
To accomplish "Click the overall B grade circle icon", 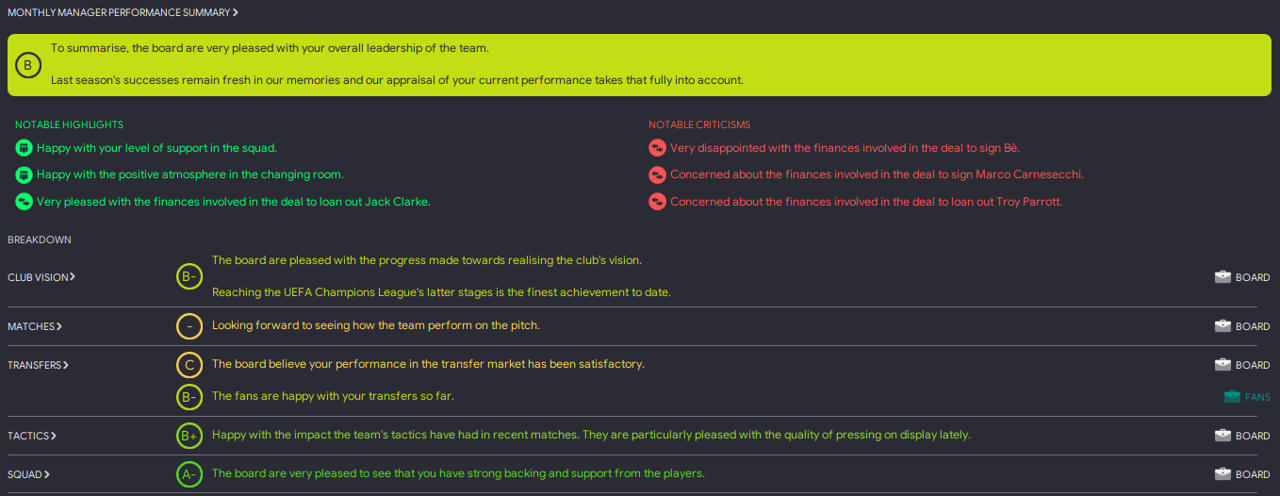I will coord(28,66).
